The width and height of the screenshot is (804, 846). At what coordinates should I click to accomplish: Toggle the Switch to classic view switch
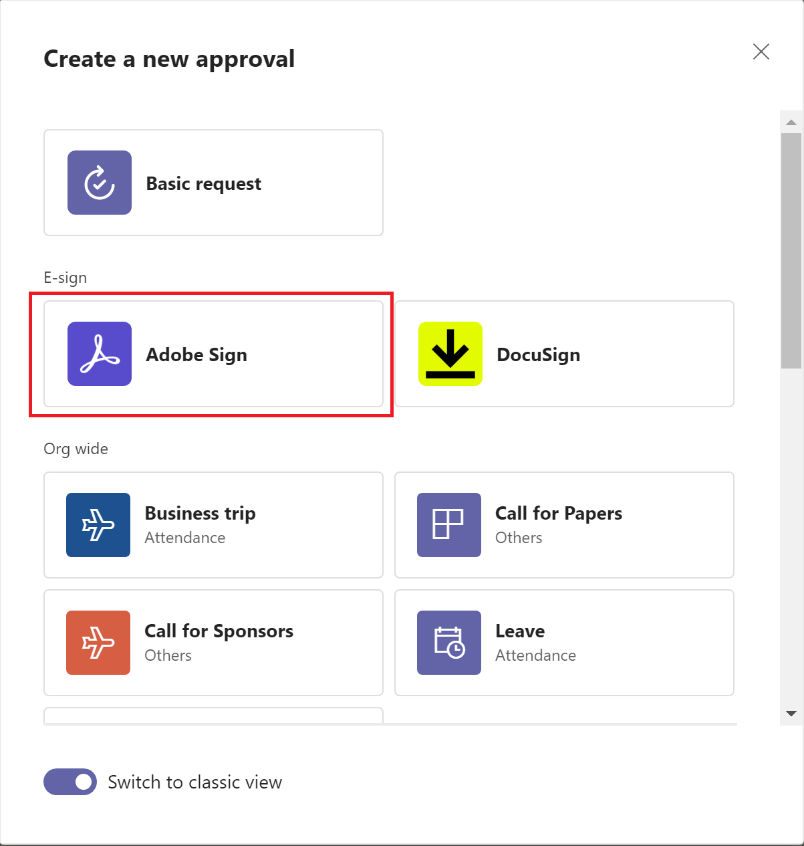click(70, 782)
